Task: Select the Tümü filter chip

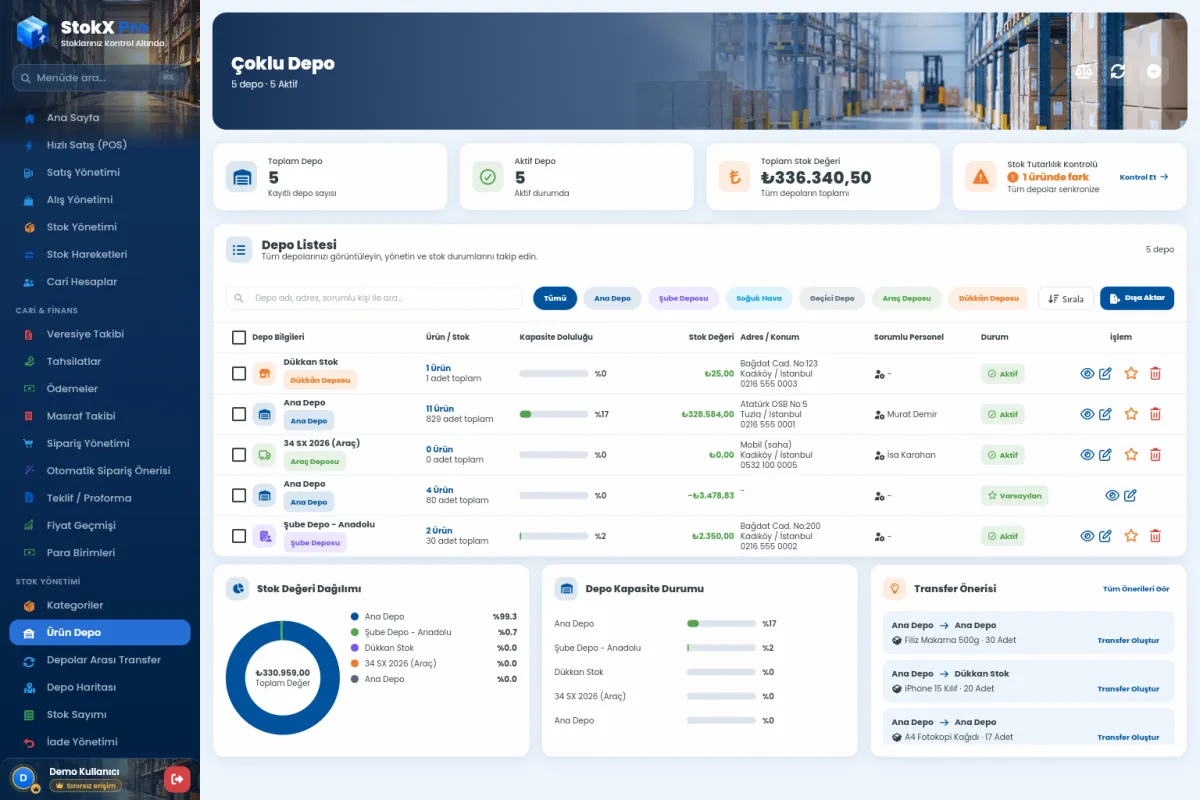Action: (555, 298)
